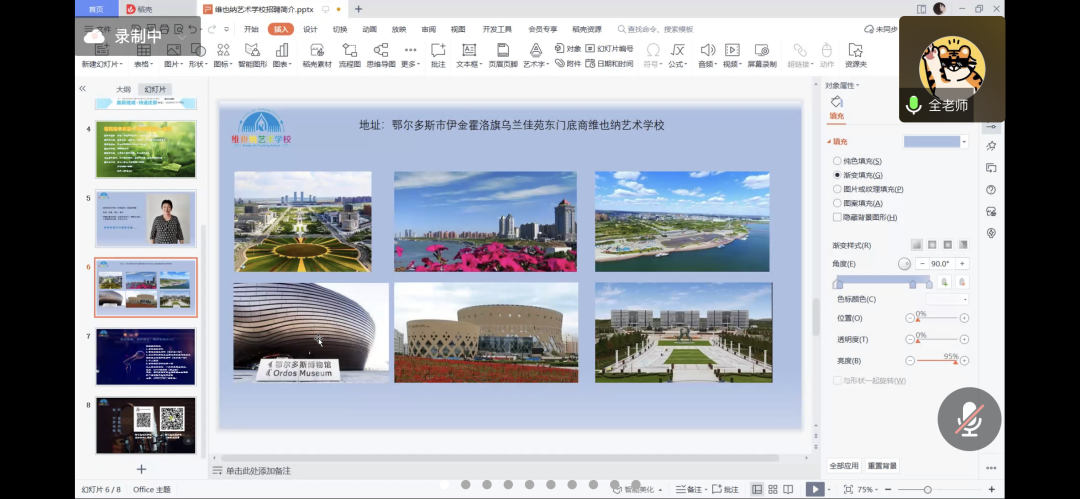This screenshot has height=499, width=1080.
Task: Switch to 大纲 outline tab
Action: click(123, 90)
